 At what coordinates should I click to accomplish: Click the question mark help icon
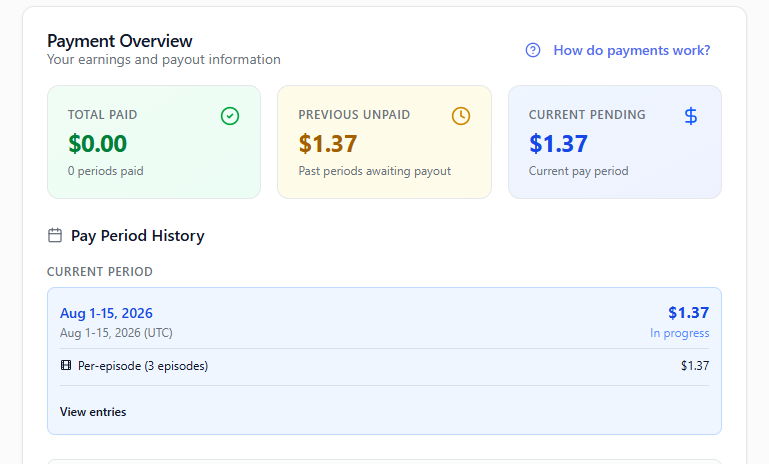[533, 50]
